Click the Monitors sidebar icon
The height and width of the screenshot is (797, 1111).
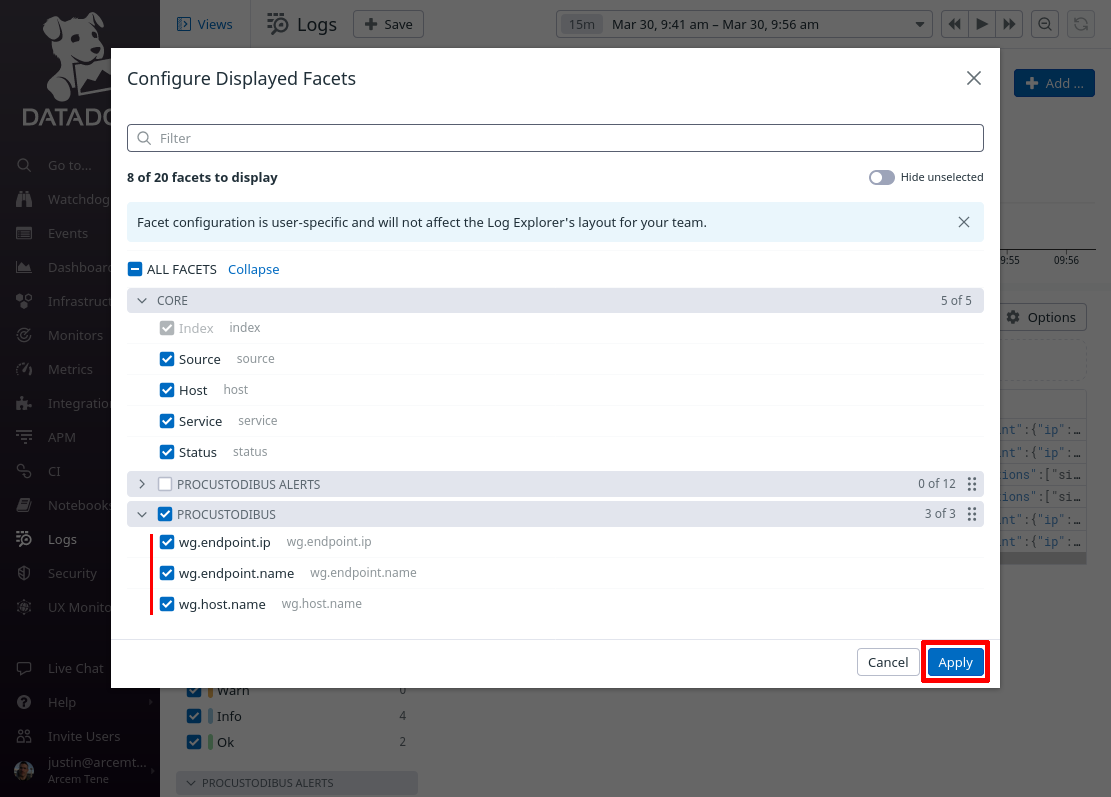tap(24, 335)
